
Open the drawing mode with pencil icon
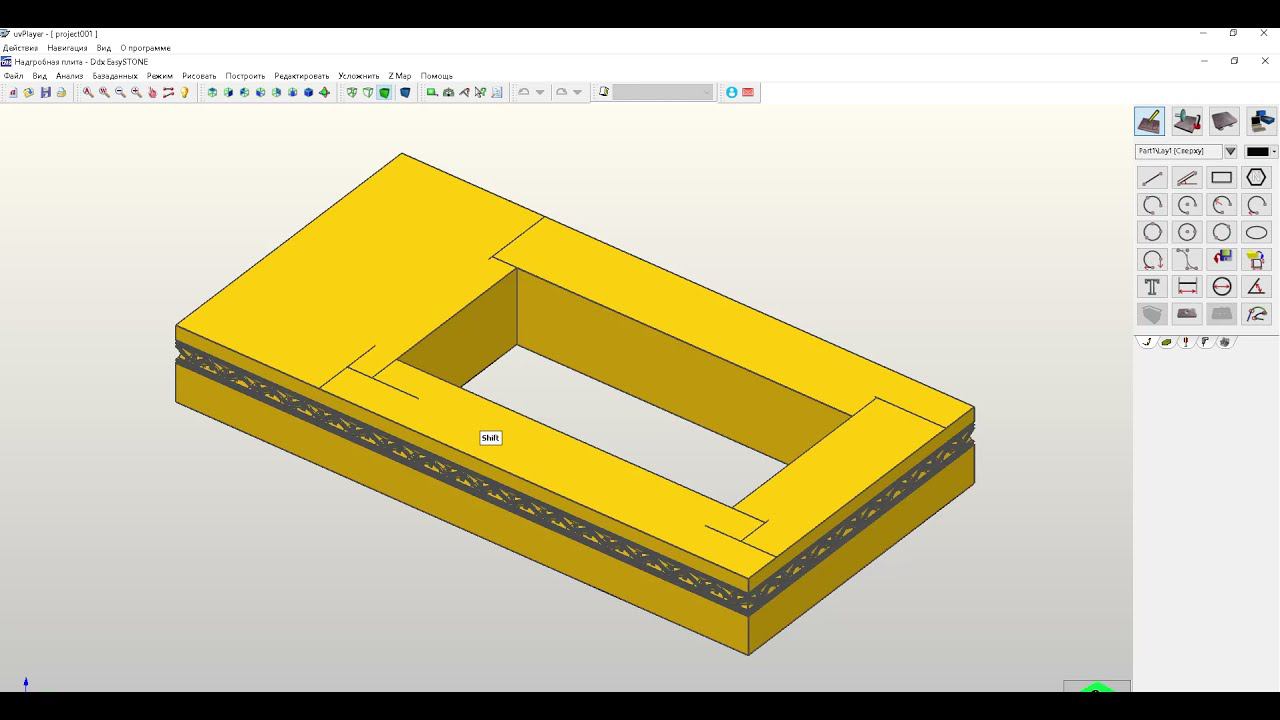pos(1150,121)
